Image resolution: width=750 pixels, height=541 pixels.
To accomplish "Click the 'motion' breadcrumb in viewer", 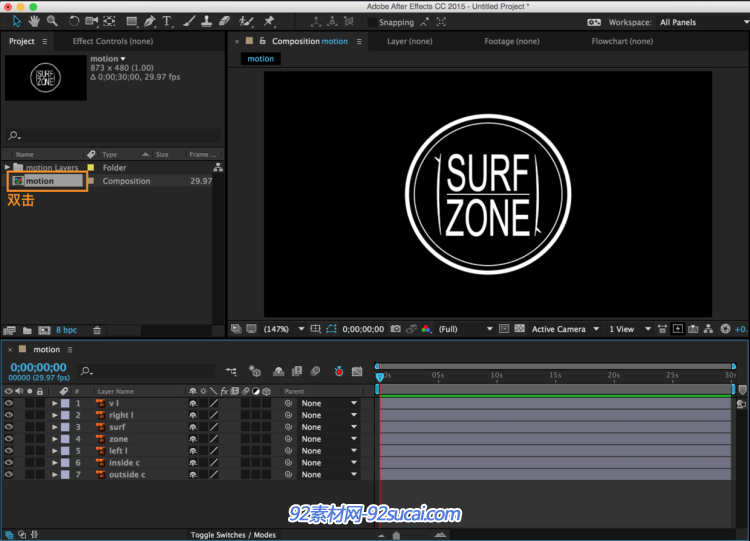I will point(261,59).
